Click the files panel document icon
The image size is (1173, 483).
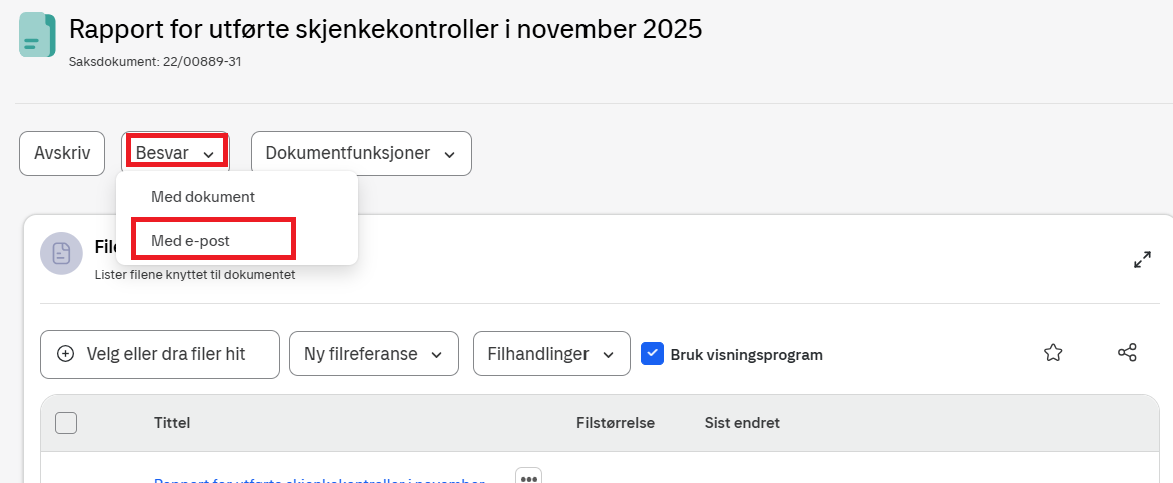61,253
